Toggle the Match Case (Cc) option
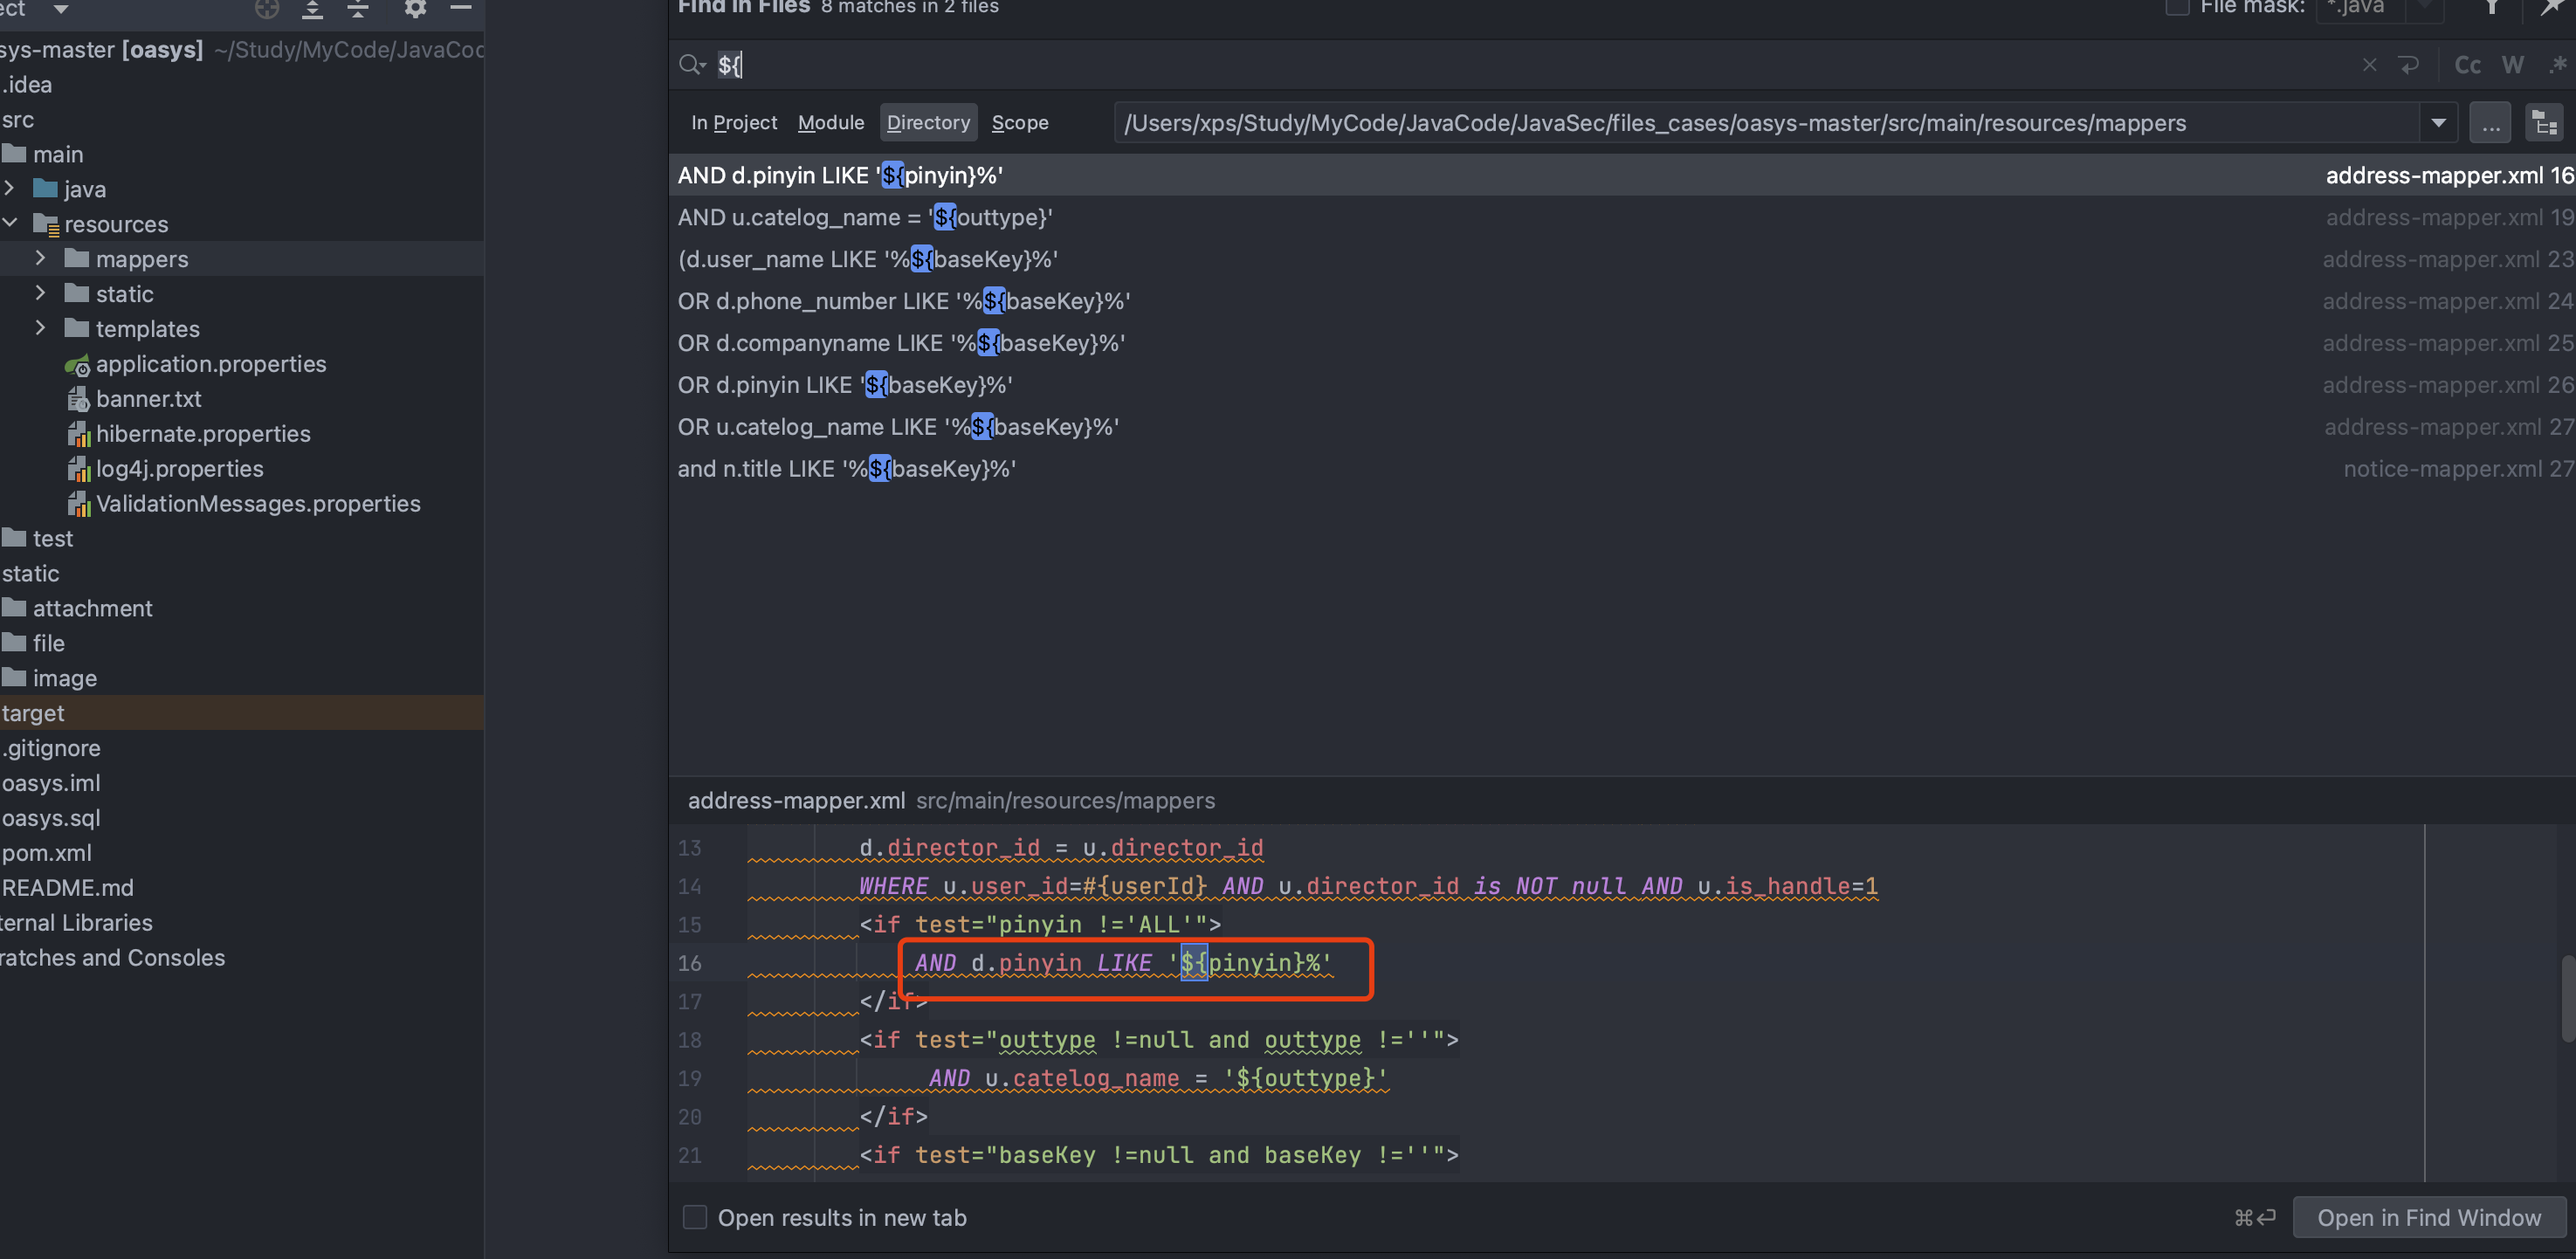This screenshot has height=1259, width=2576. pyautogui.click(x=2467, y=66)
